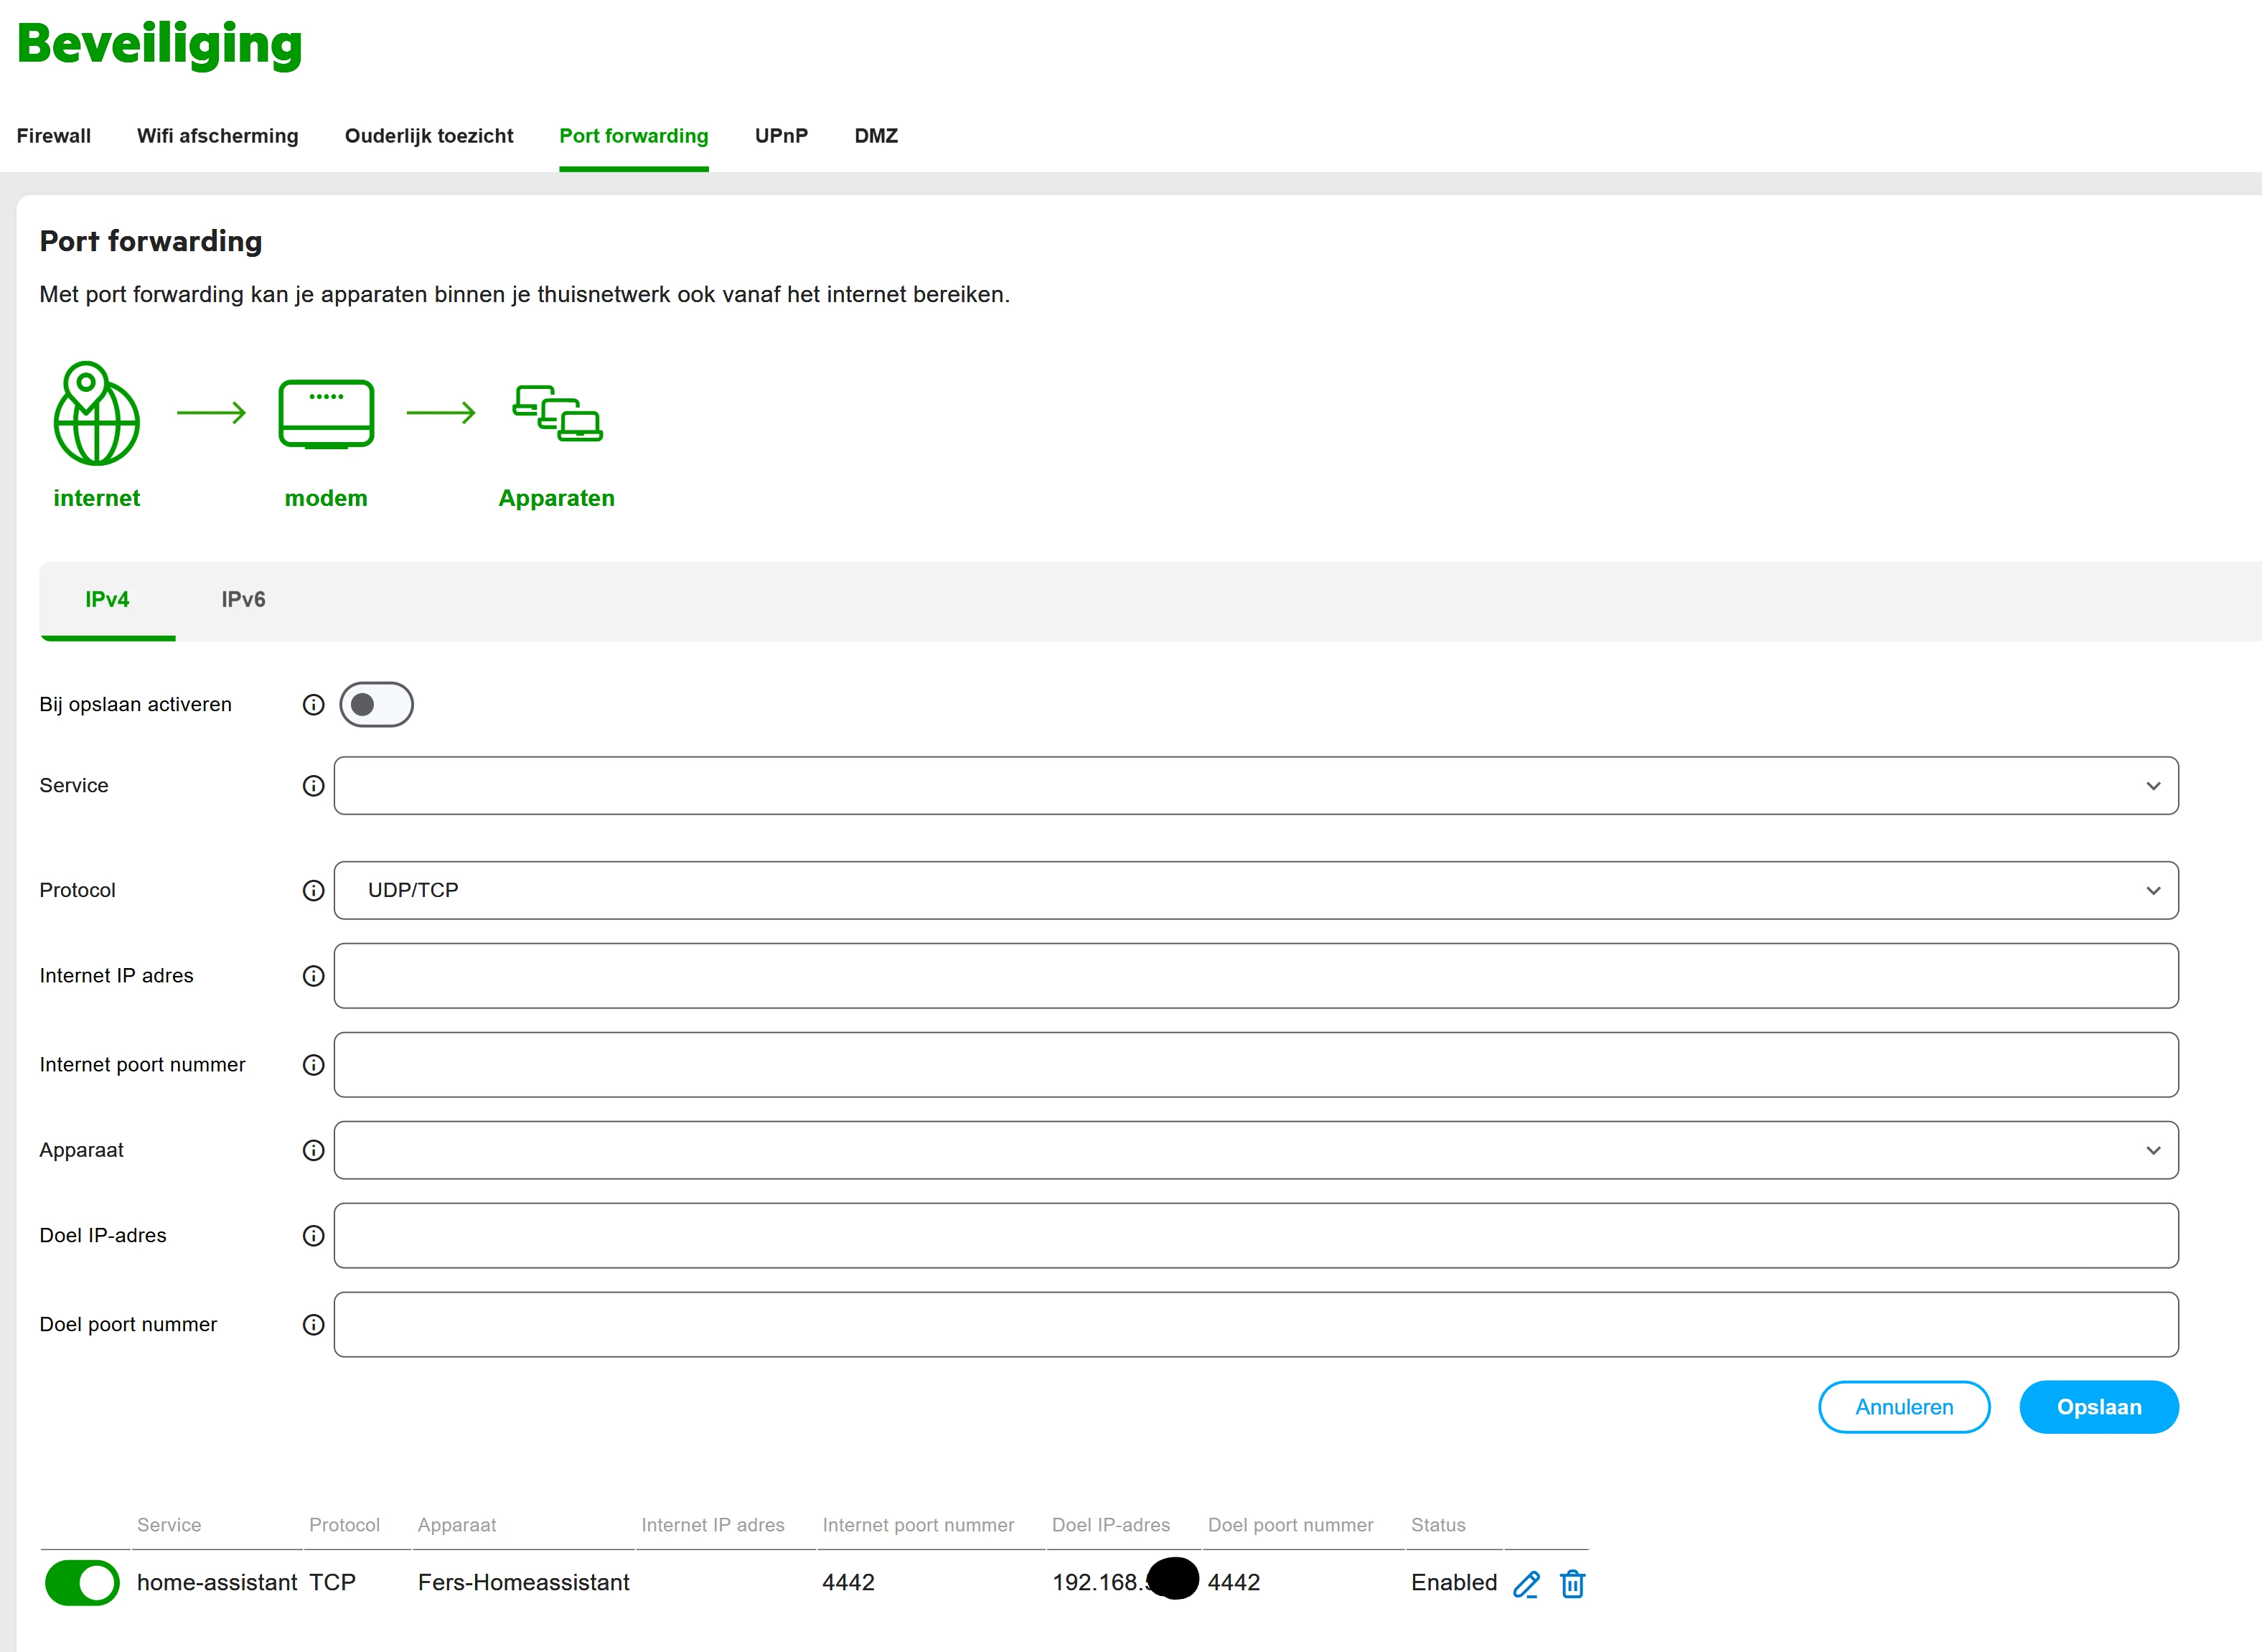Click the Doel IP-adres input field
The height and width of the screenshot is (1652, 2262).
click(x=1255, y=1236)
